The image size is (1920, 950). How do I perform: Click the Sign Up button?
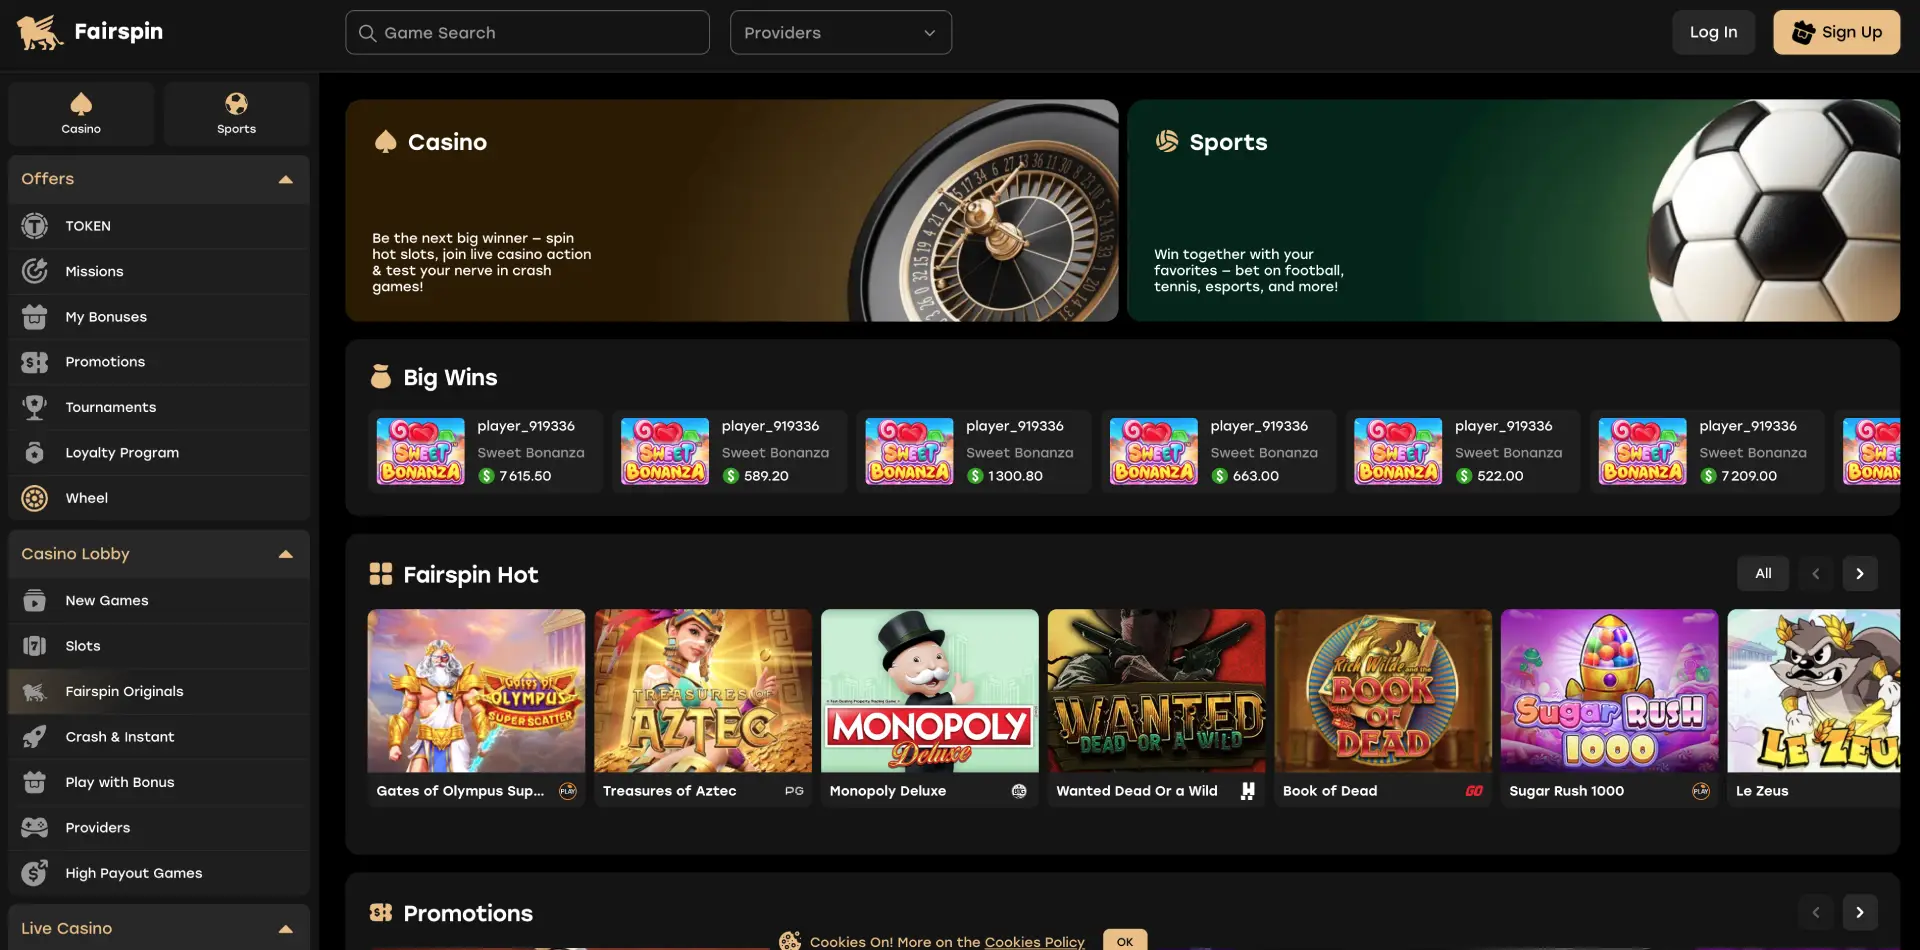click(x=1836, y=32)
